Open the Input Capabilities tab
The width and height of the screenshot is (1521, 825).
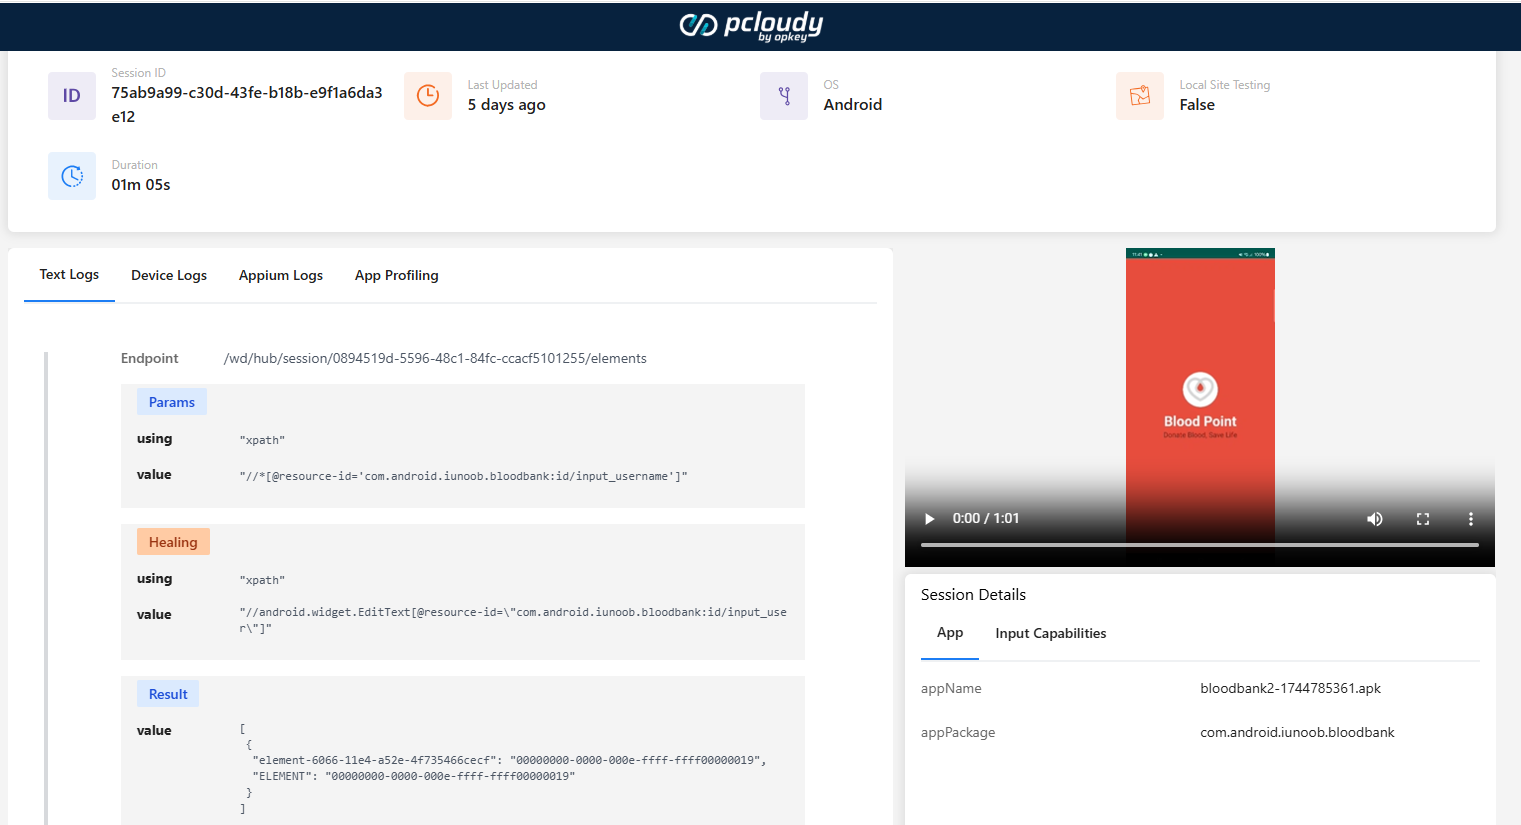tap(1050, 633)
